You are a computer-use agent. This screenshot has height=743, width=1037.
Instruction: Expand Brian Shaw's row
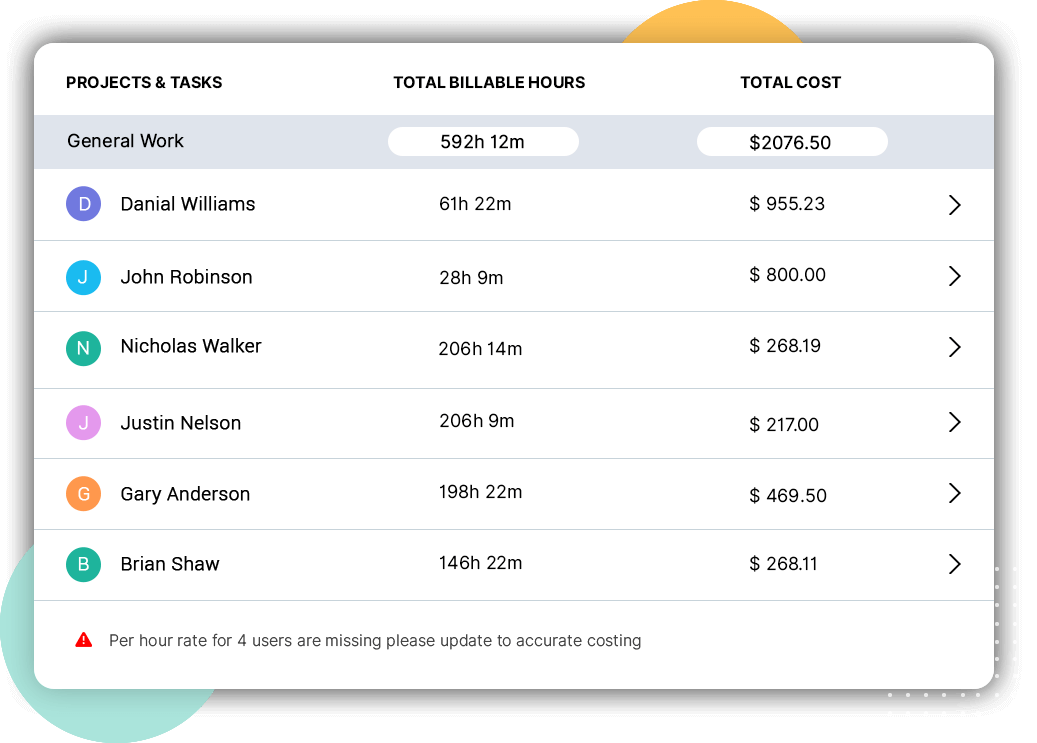[954, 564]
